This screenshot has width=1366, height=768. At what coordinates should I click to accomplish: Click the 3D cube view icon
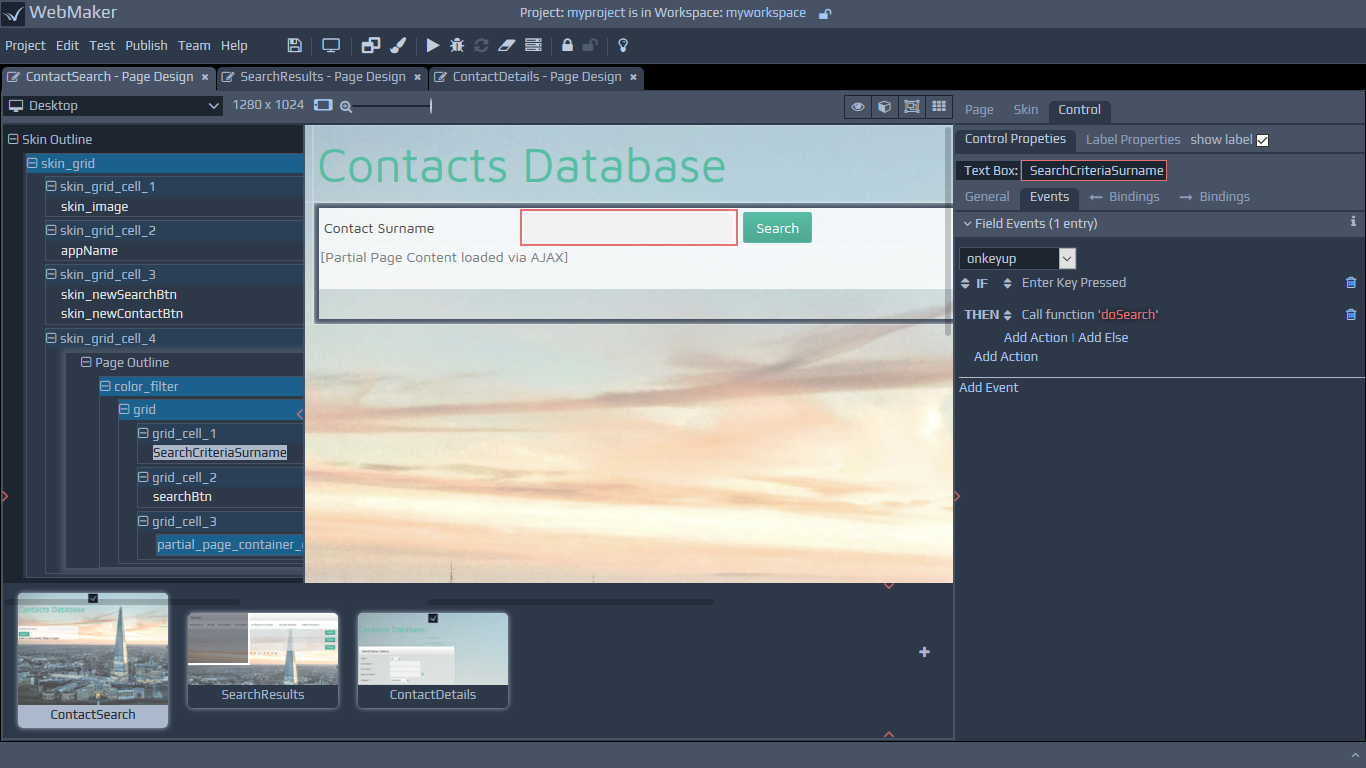click(884, 106)
